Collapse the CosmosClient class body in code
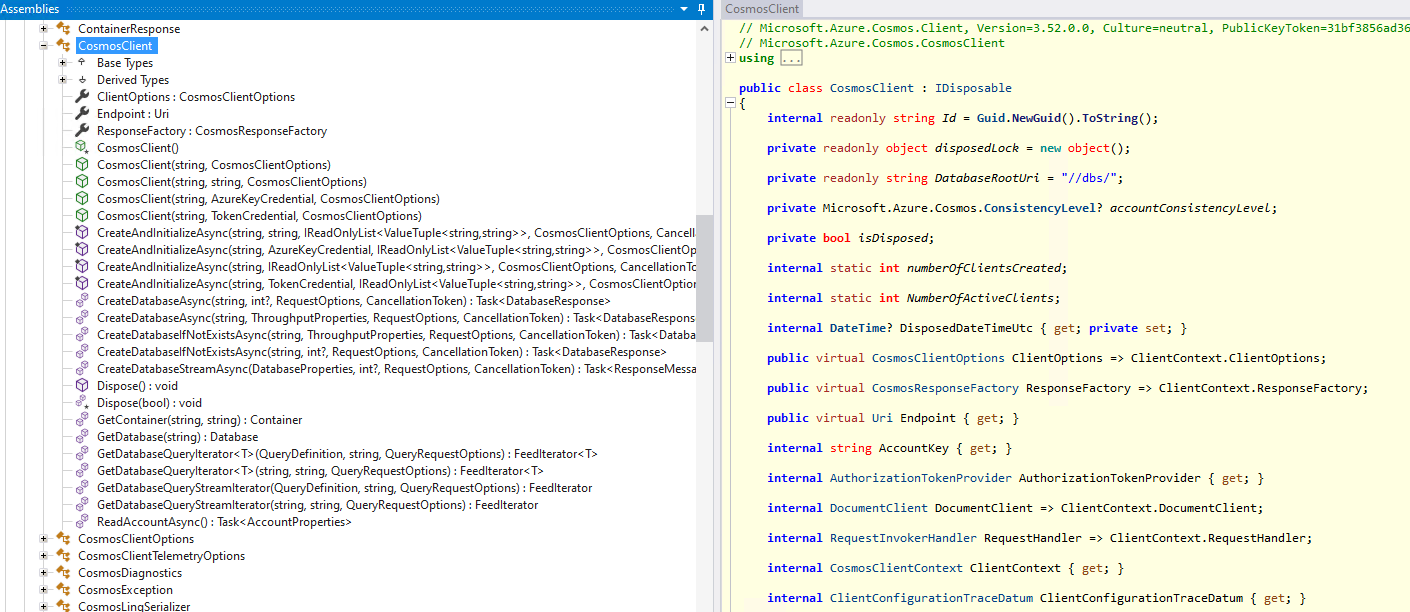The width and height of the screenshot is (1410, 612). click(730, 103)
